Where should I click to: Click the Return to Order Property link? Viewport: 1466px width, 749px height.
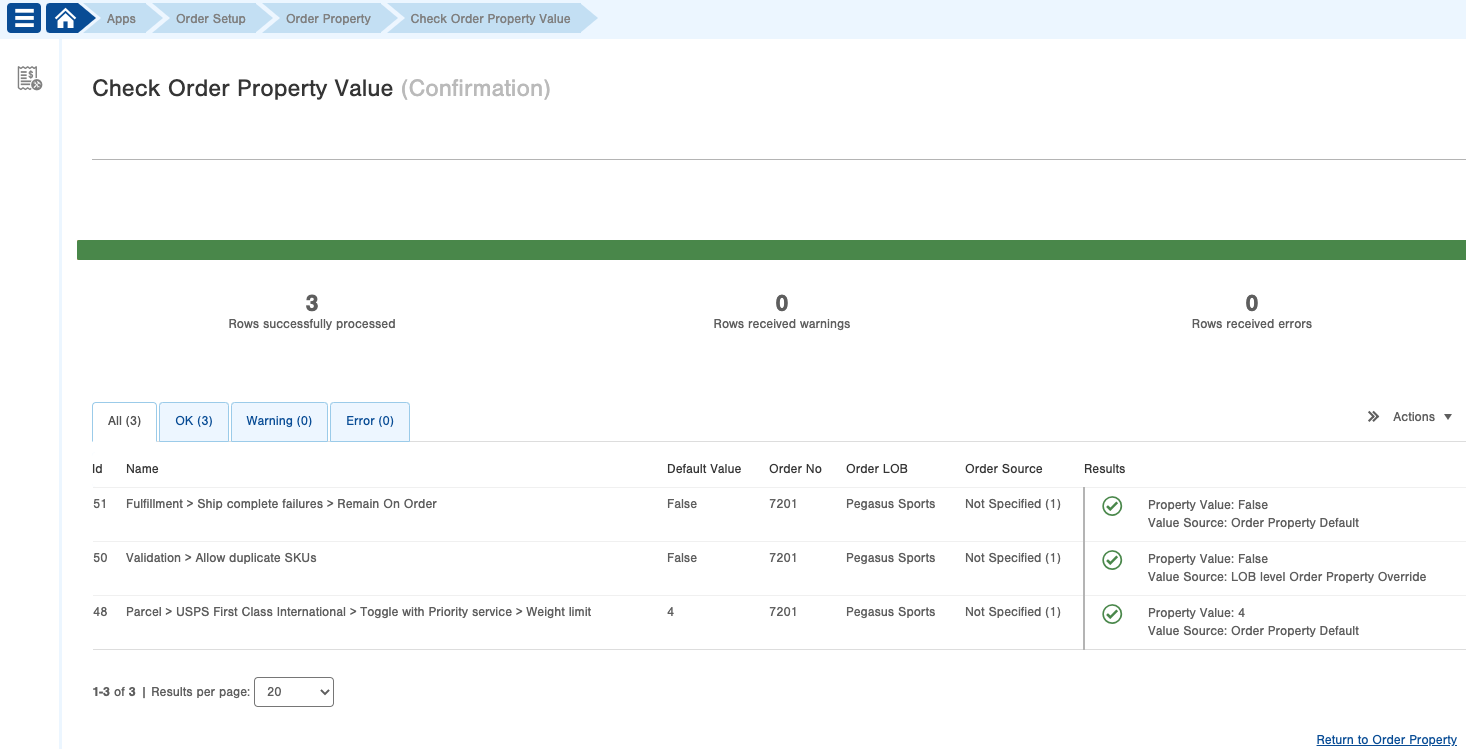point(1386,740)
